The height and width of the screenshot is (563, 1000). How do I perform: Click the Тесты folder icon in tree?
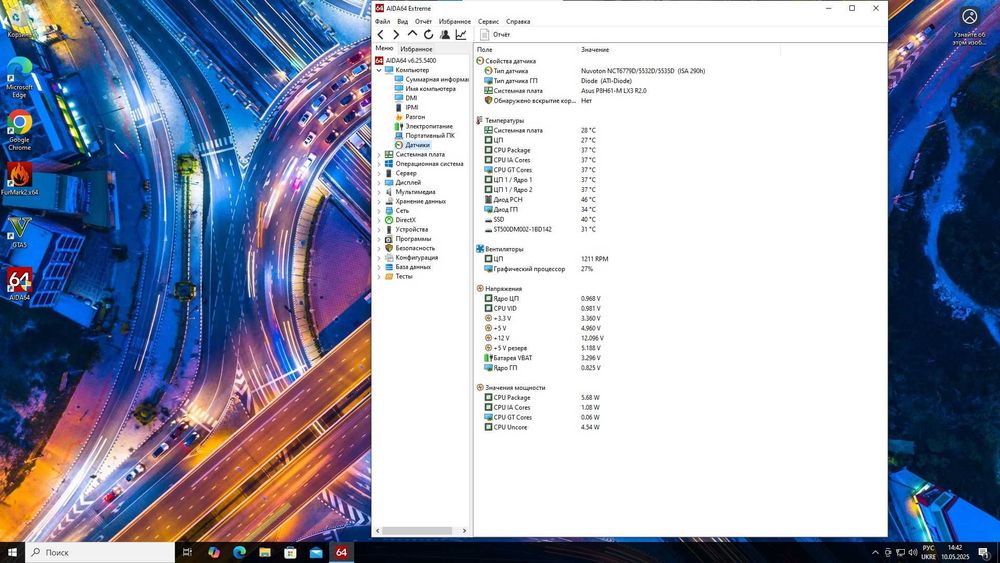[389, 276]
